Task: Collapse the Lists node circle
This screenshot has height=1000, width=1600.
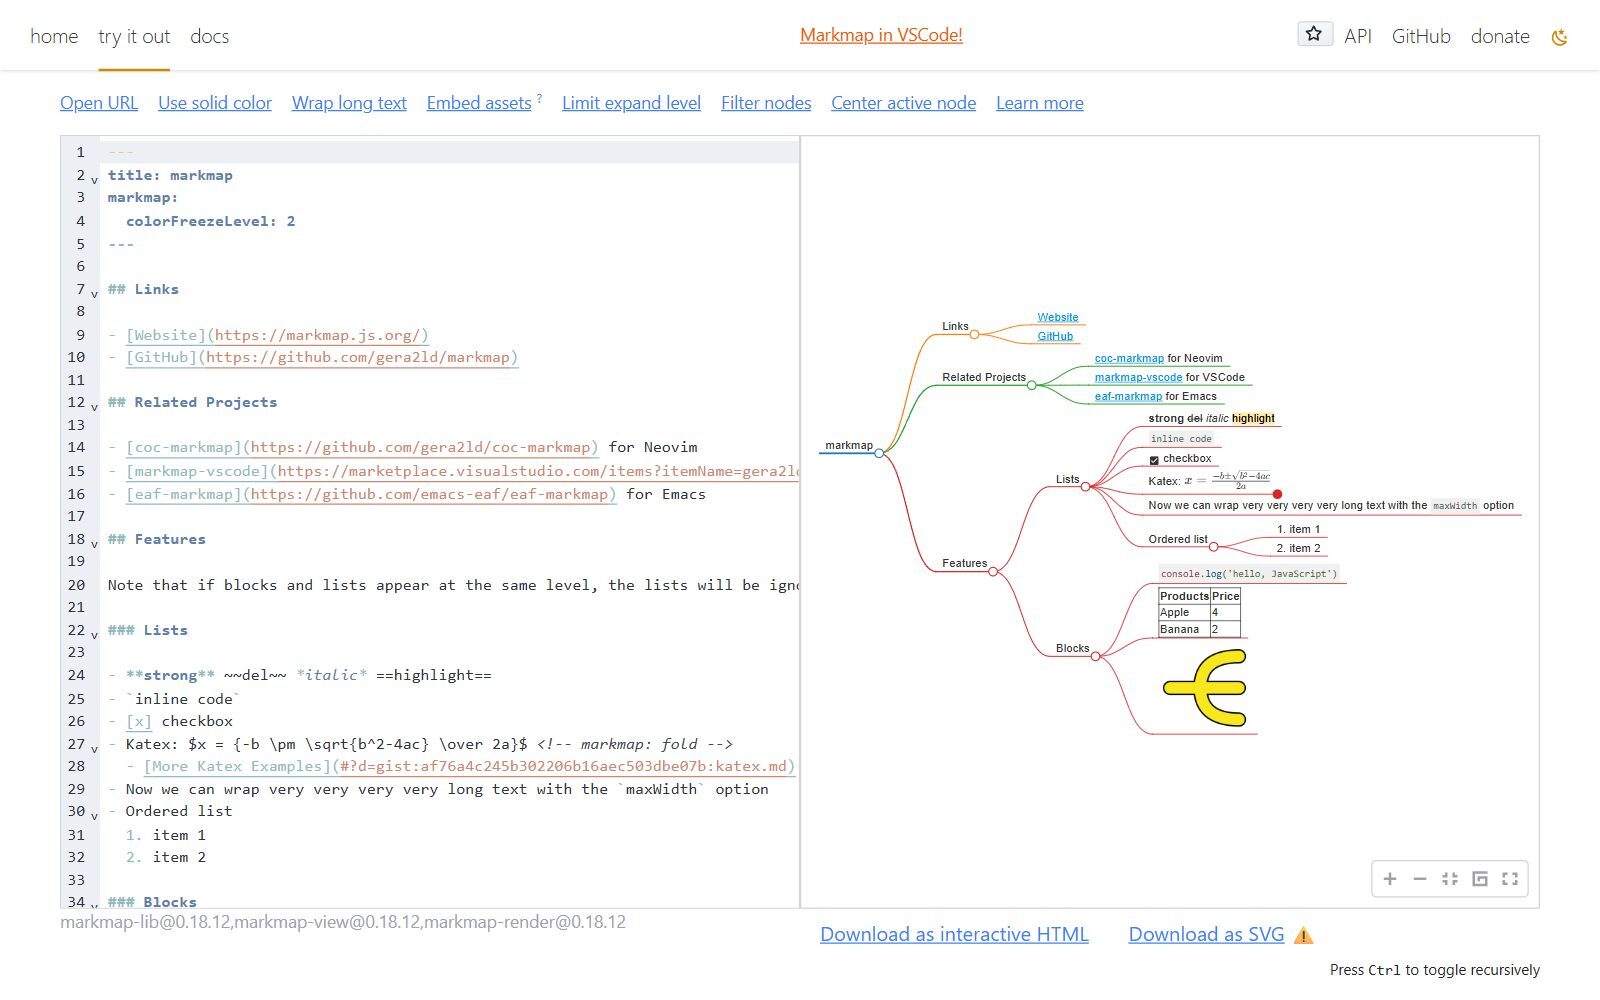Action: (x=1086, y=487)
